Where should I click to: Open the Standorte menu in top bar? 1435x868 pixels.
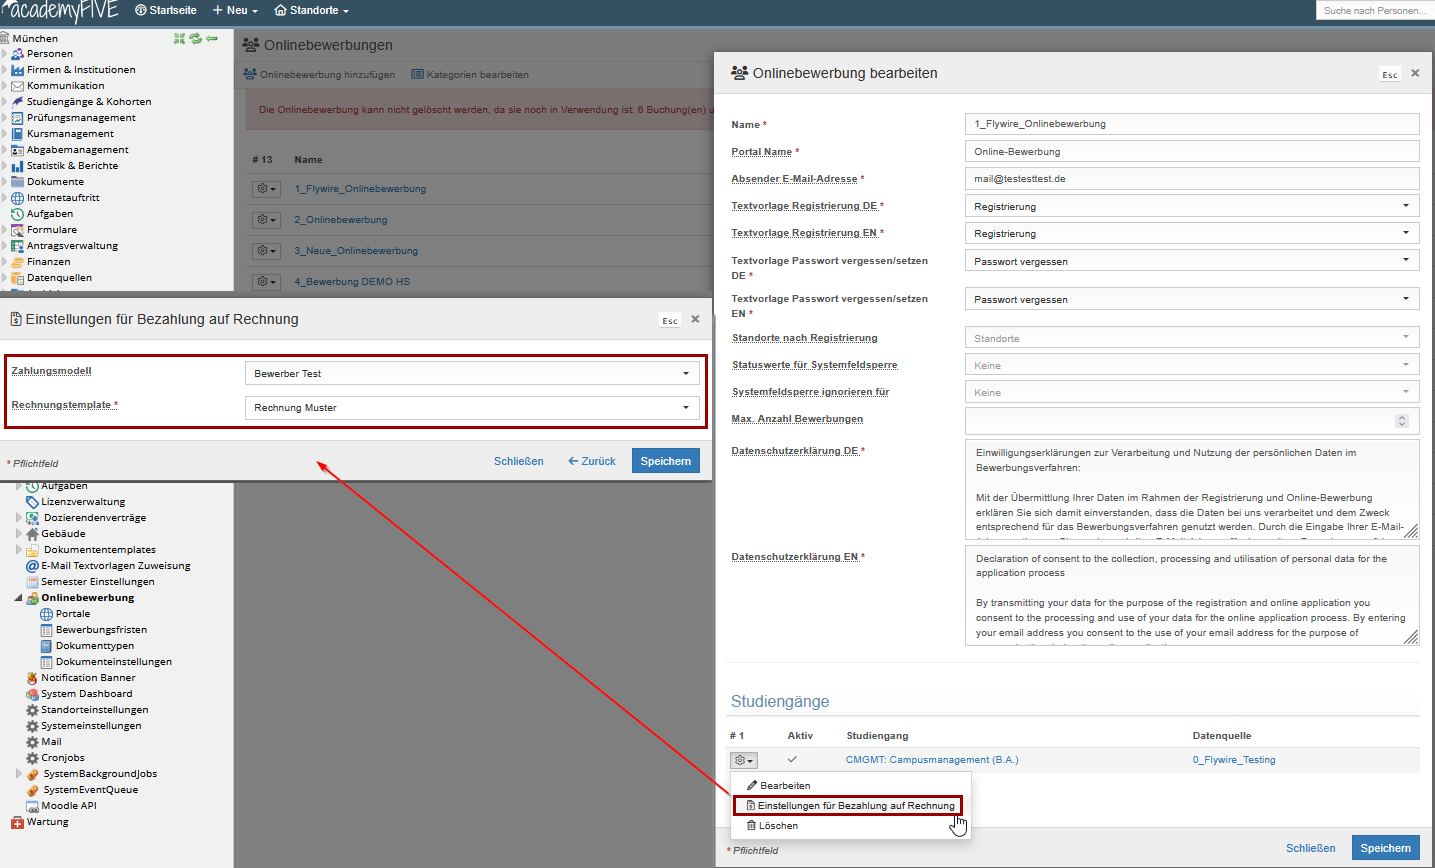[x=312, y=10]
